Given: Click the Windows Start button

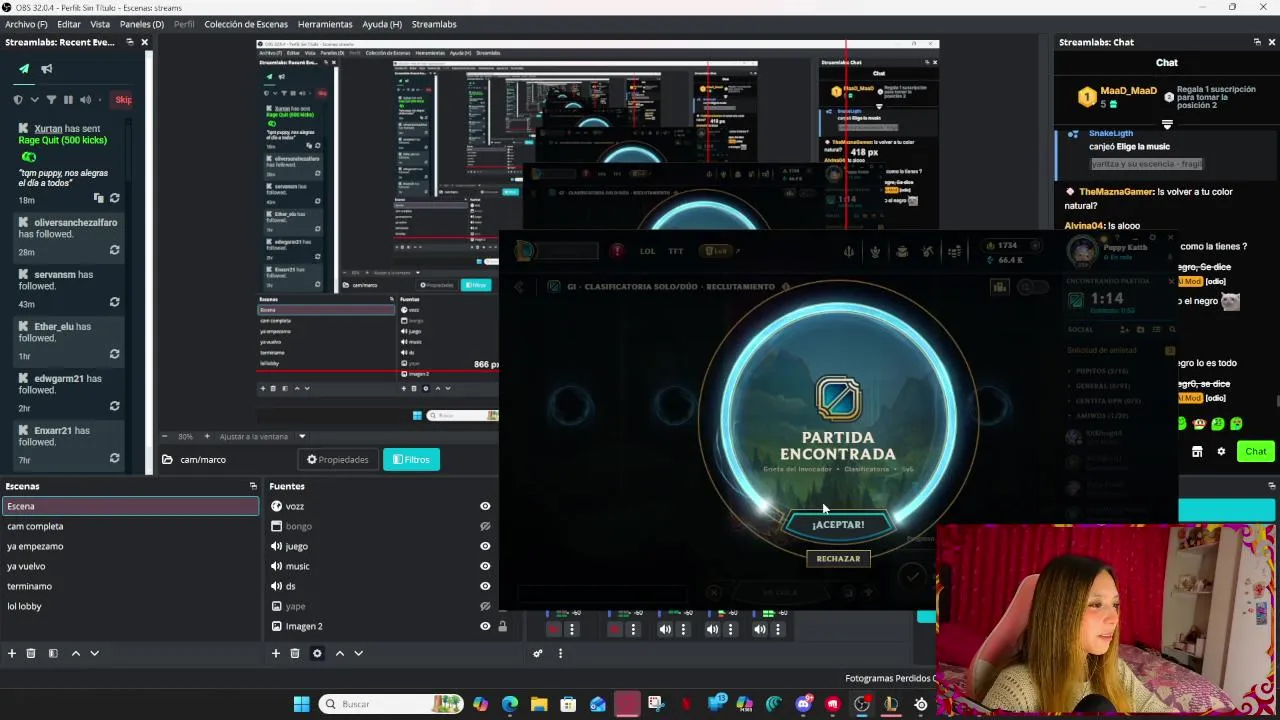Looking at the screenshot, I should [301, 704].
